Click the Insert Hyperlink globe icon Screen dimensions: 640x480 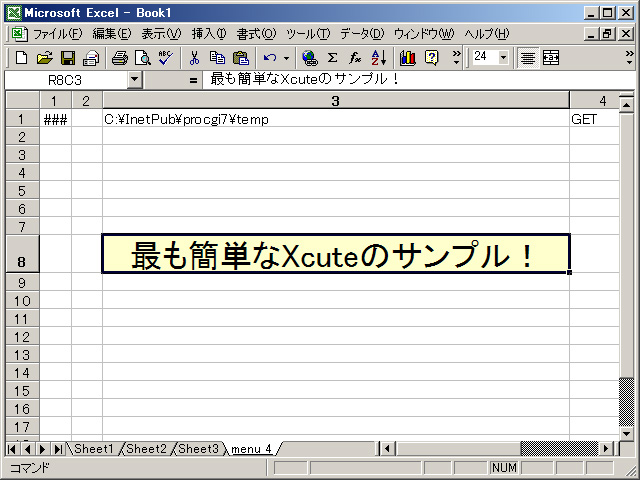[x=310, y=58]
